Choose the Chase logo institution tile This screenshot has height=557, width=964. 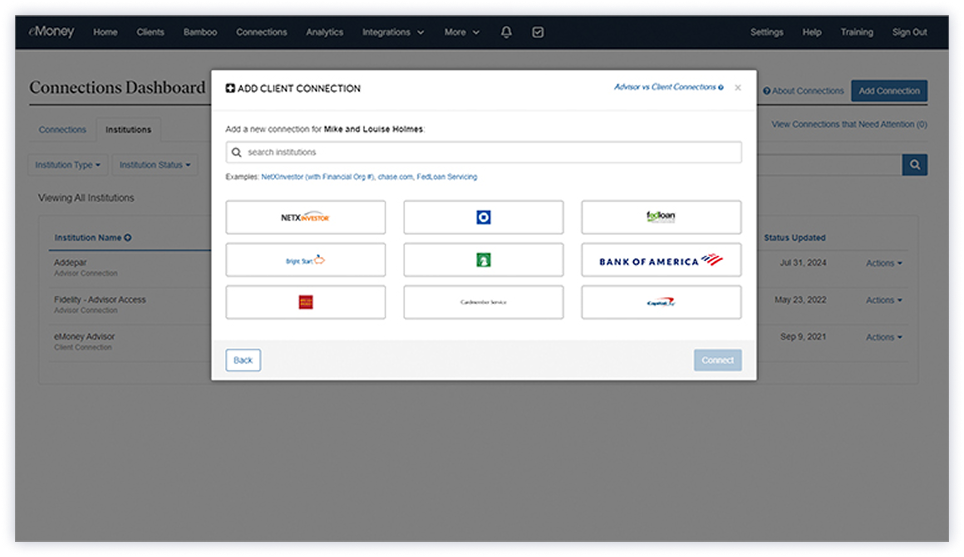coord(483,217)
